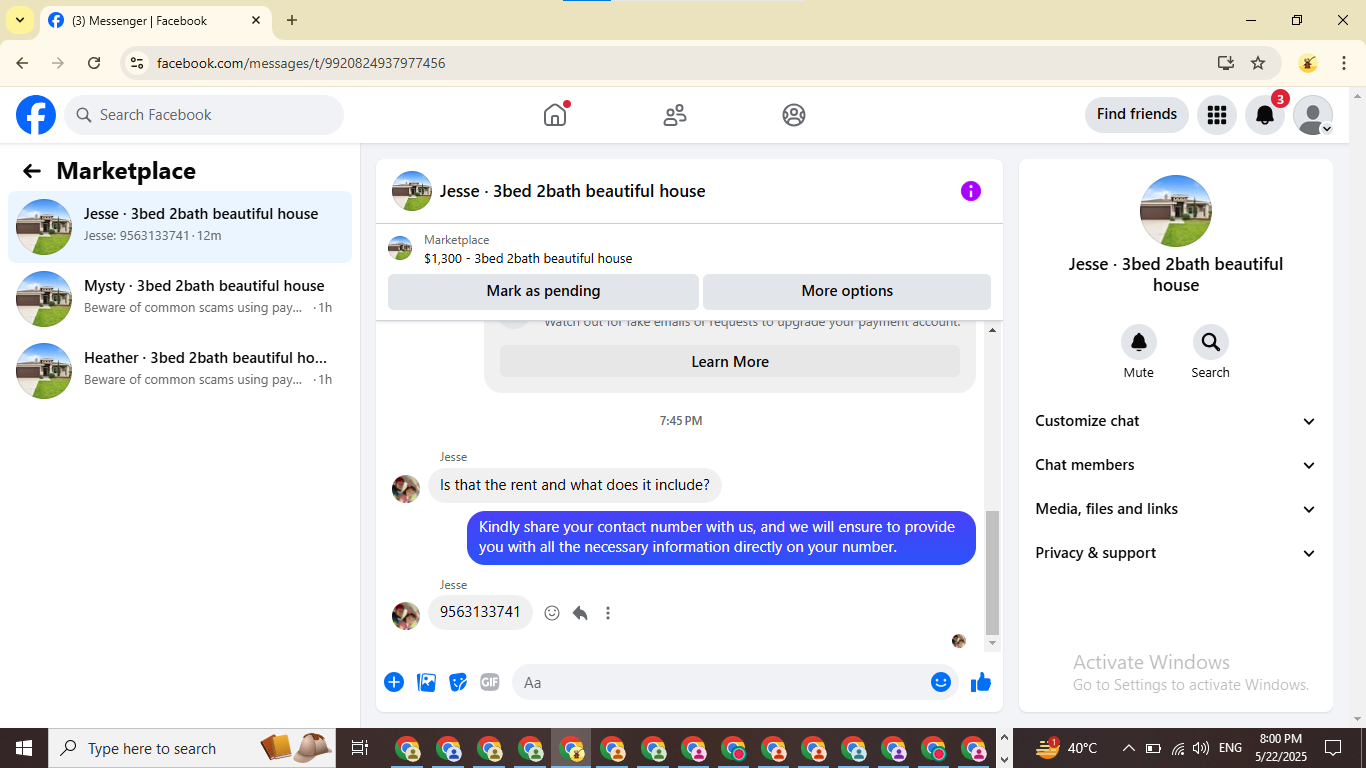Open more options for 9563133741 message
Image resolution: width=1366 pixels, height=768 pixels.
pyautogui.click(x=608, y=613)
